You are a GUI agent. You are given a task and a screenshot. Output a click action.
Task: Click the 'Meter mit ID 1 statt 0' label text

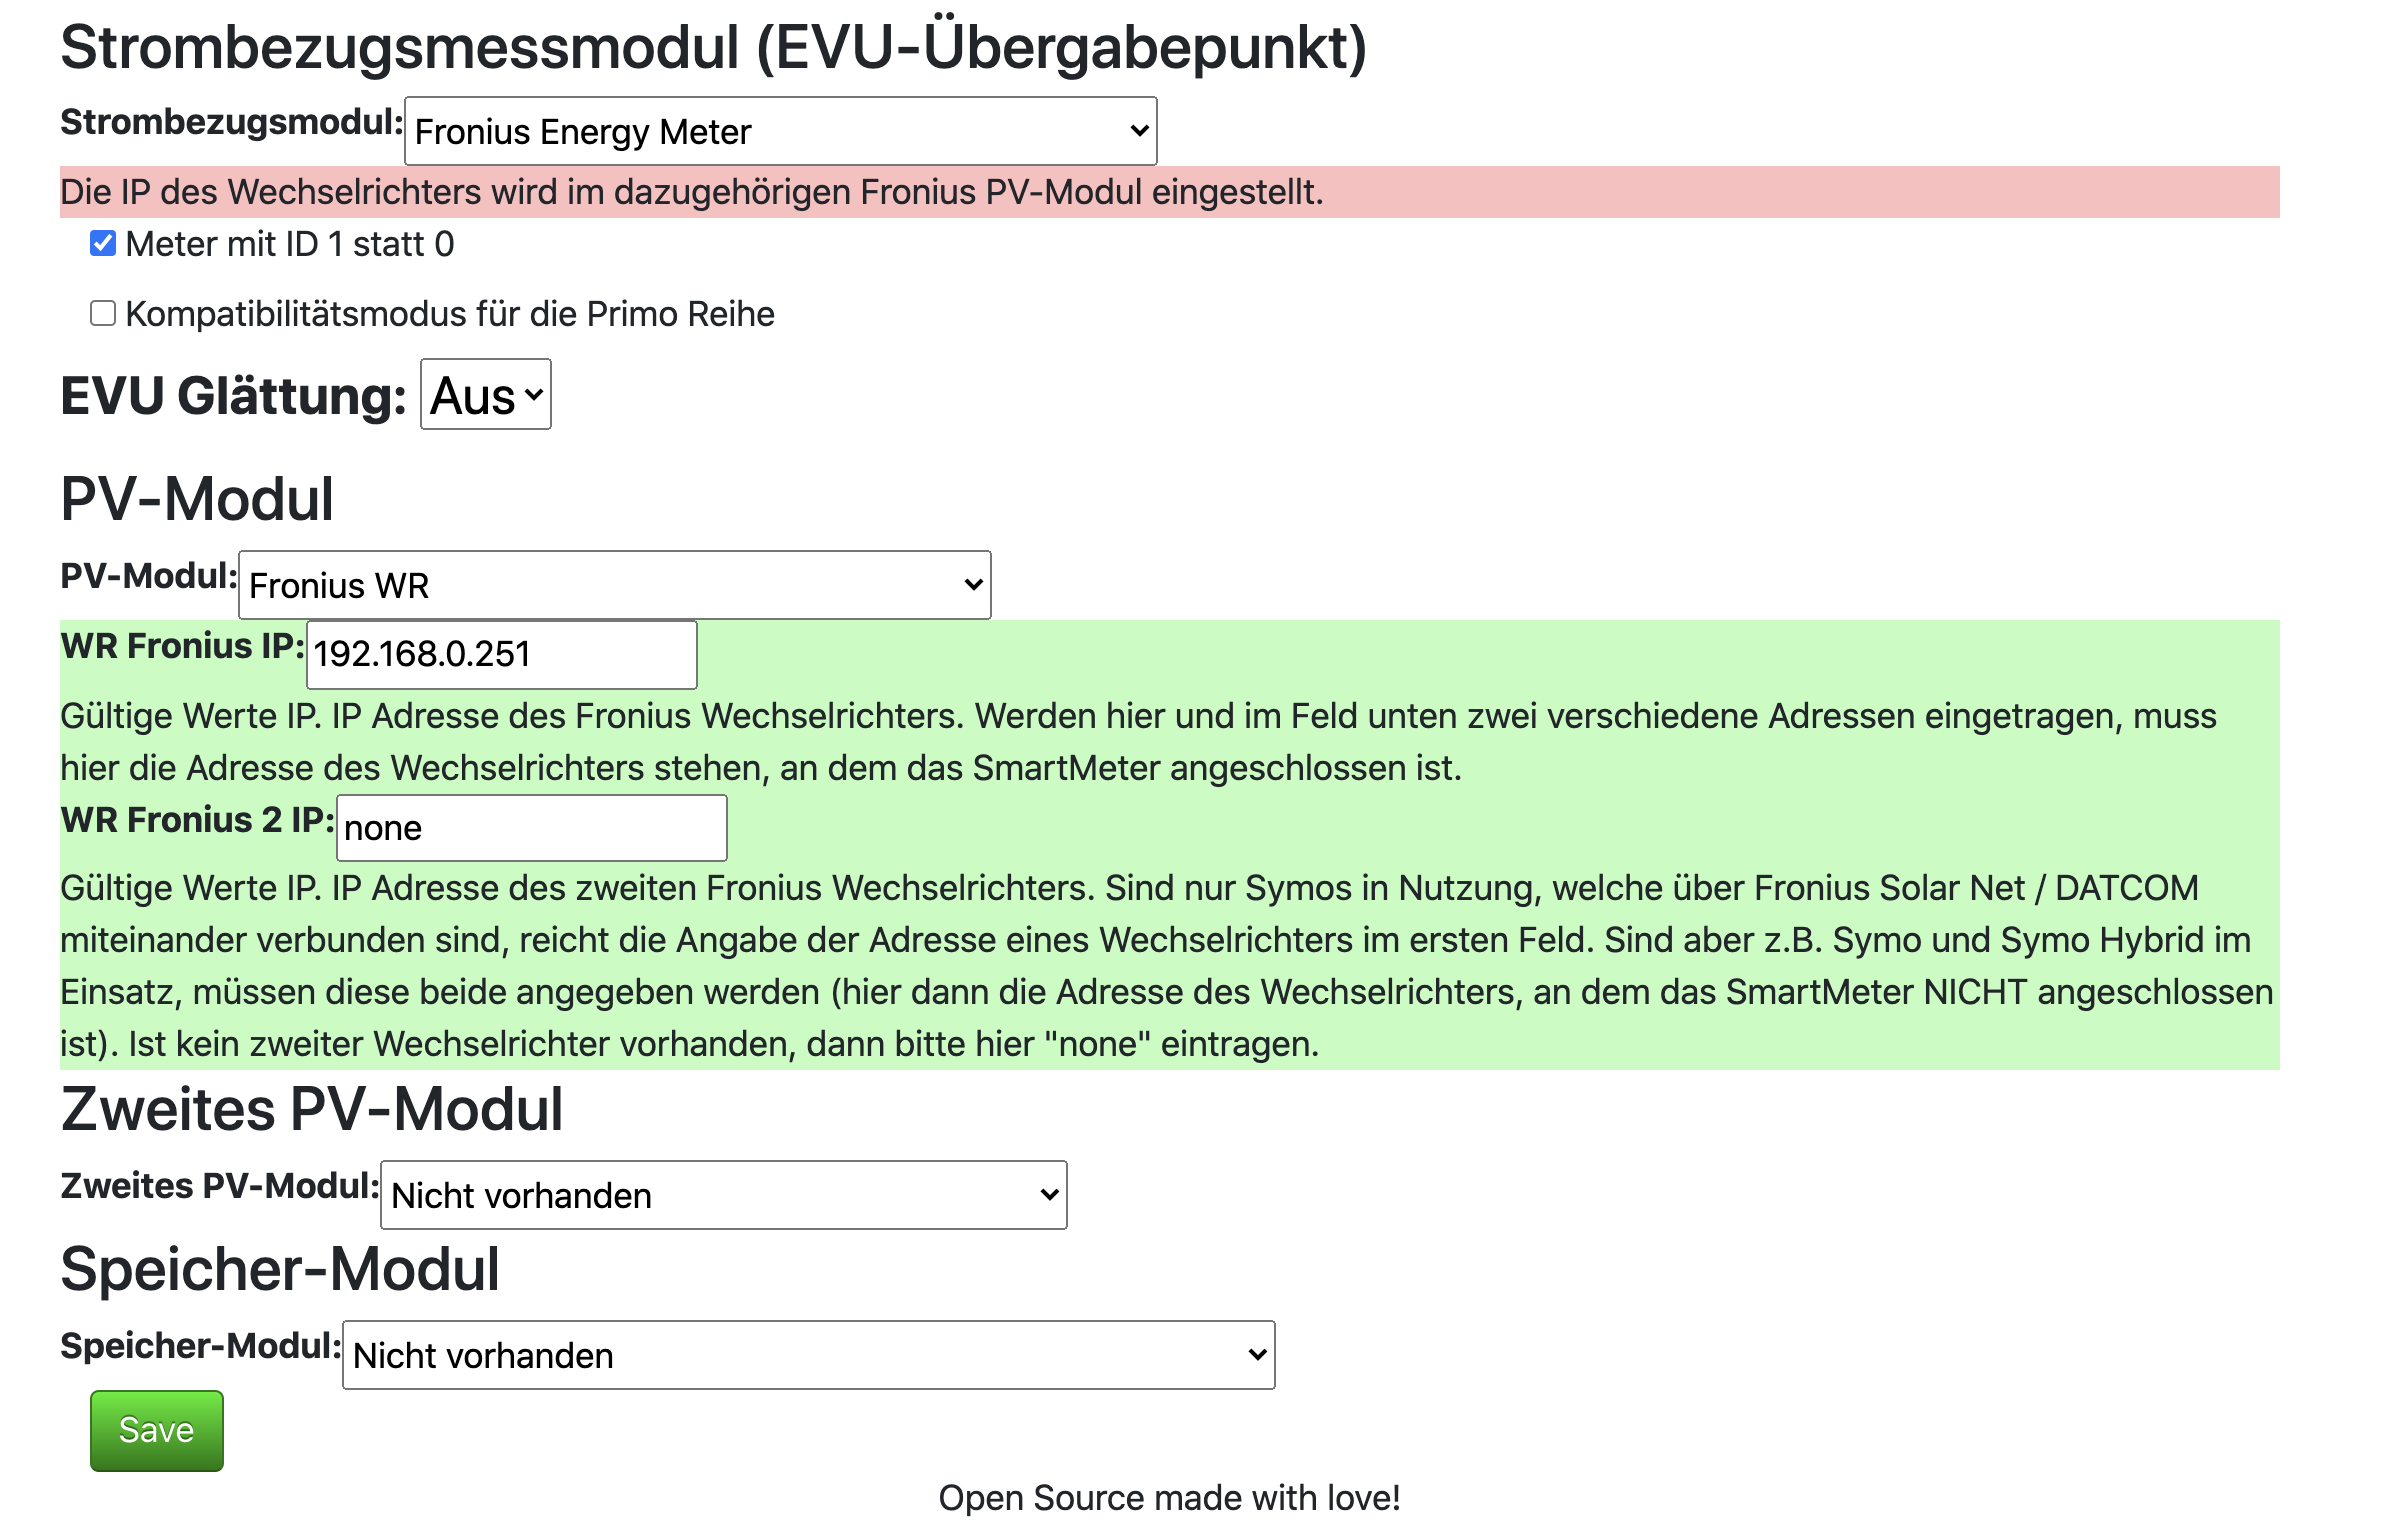pyautogui.click(x=290, y=244)
